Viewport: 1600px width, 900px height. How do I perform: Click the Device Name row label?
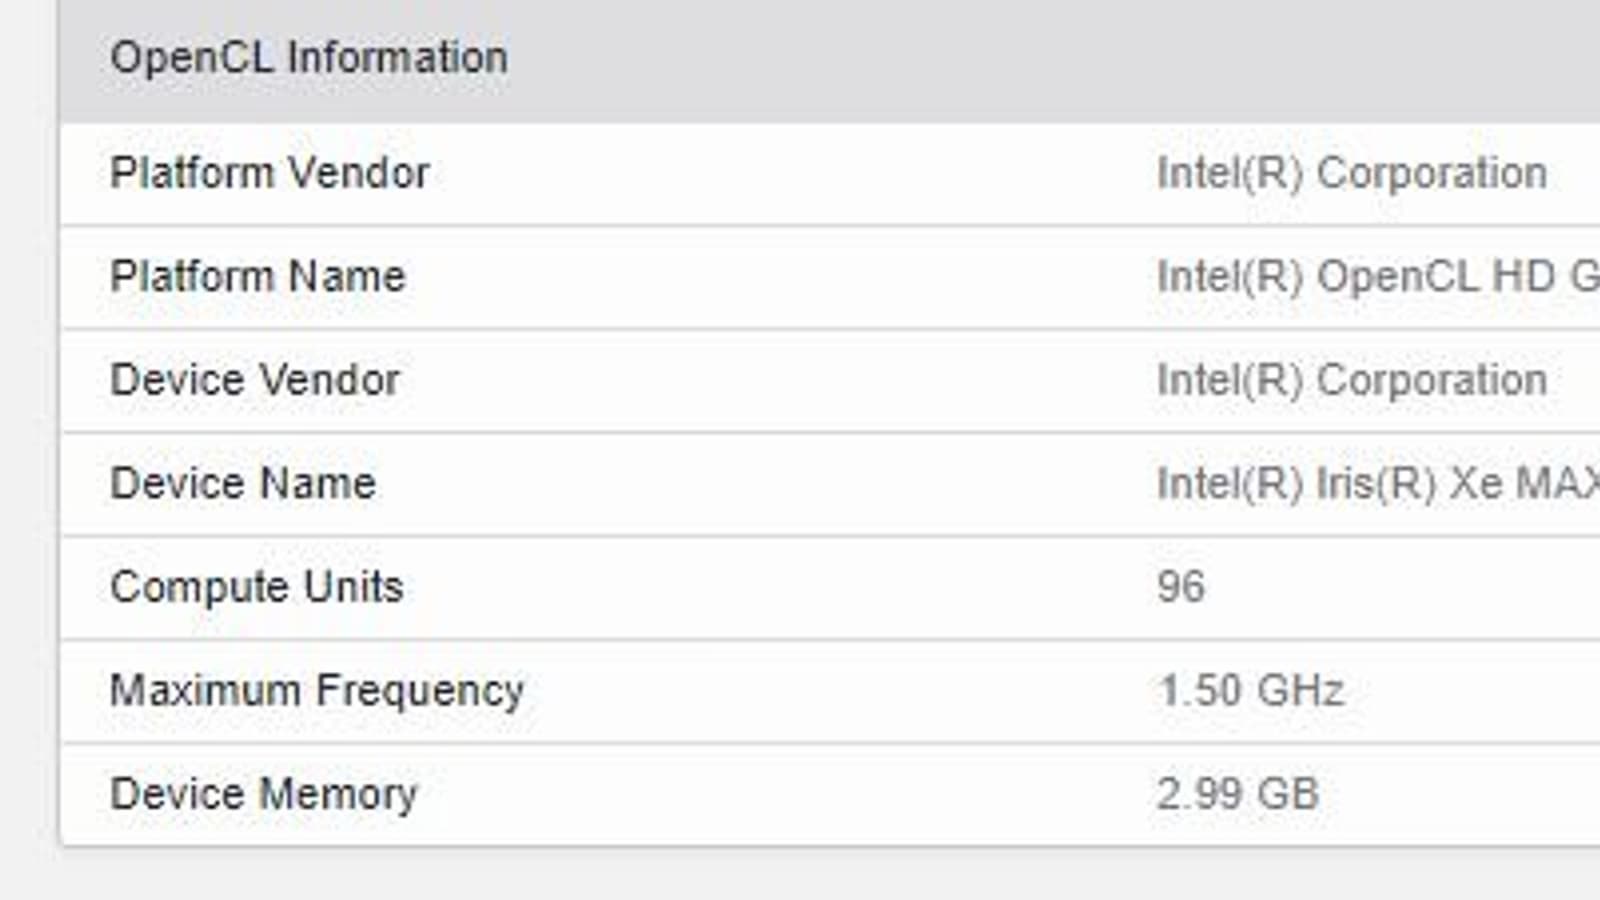coord(243,484)
